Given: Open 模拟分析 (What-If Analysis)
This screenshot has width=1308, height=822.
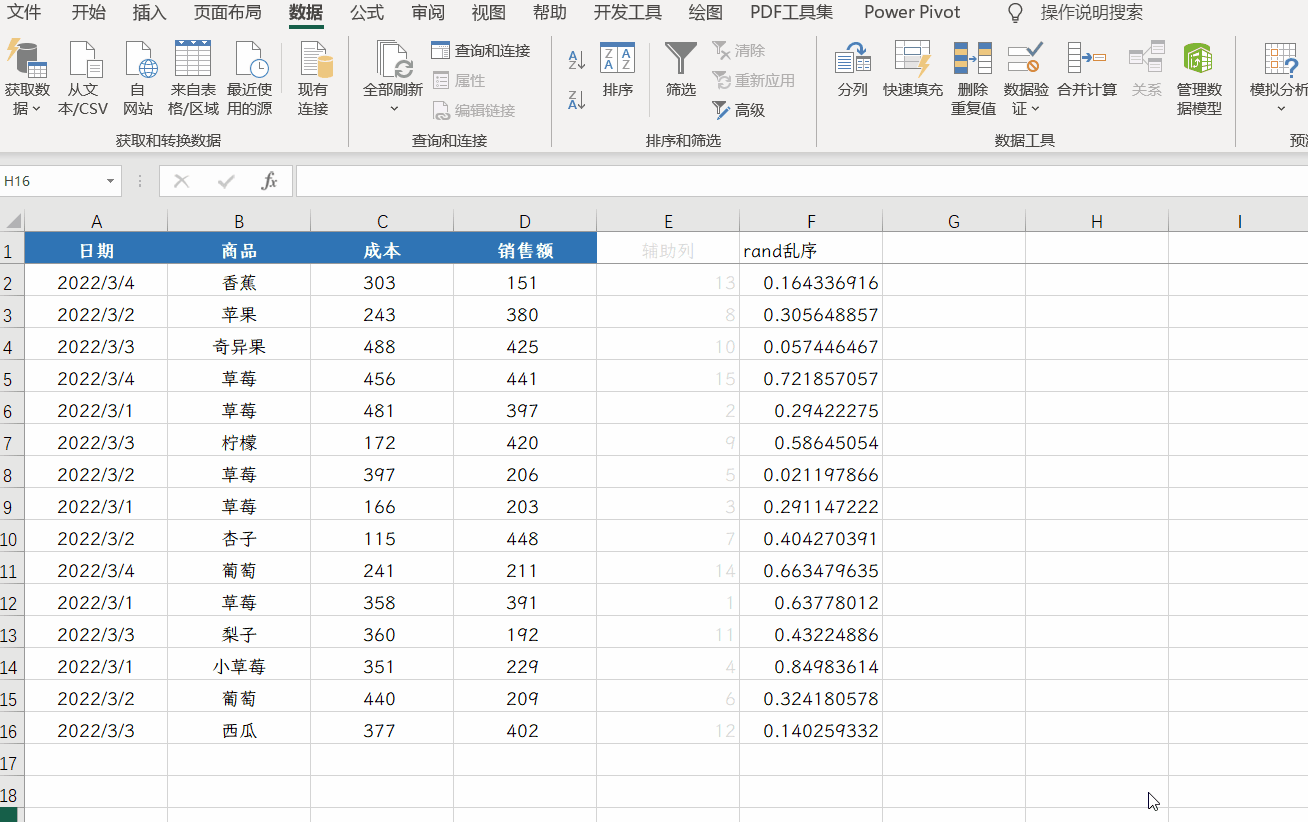Looking at the screenshot, I should pos(1280,79).
